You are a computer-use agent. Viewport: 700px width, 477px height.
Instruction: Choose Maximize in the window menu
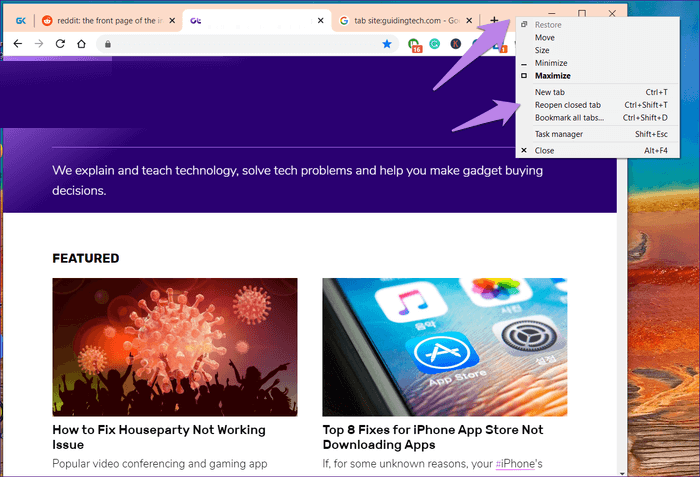click(552, 76)
